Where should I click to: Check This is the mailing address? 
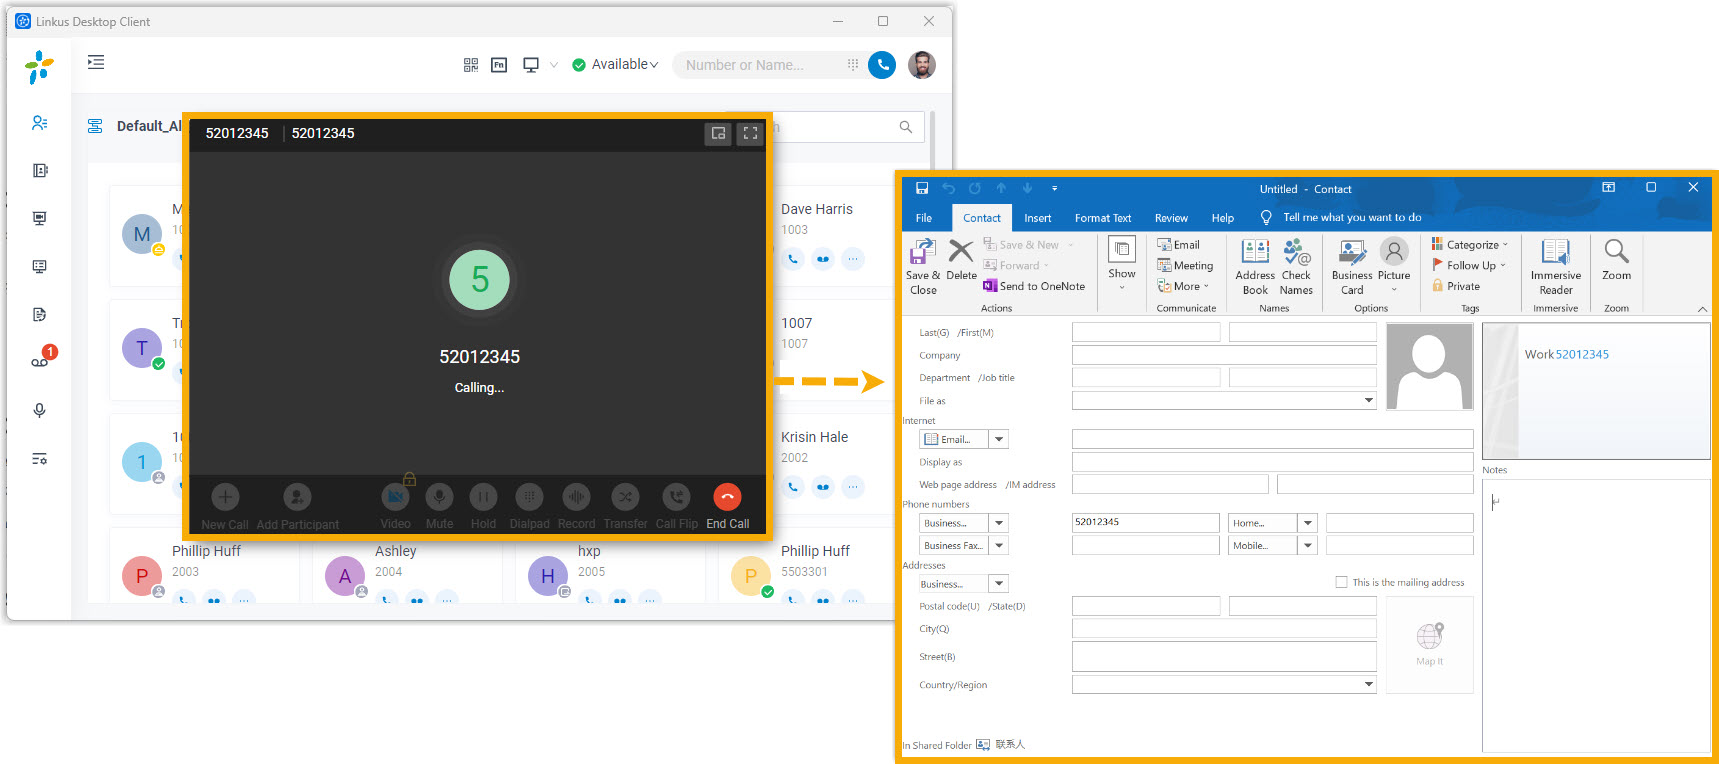click(1342, 582)
